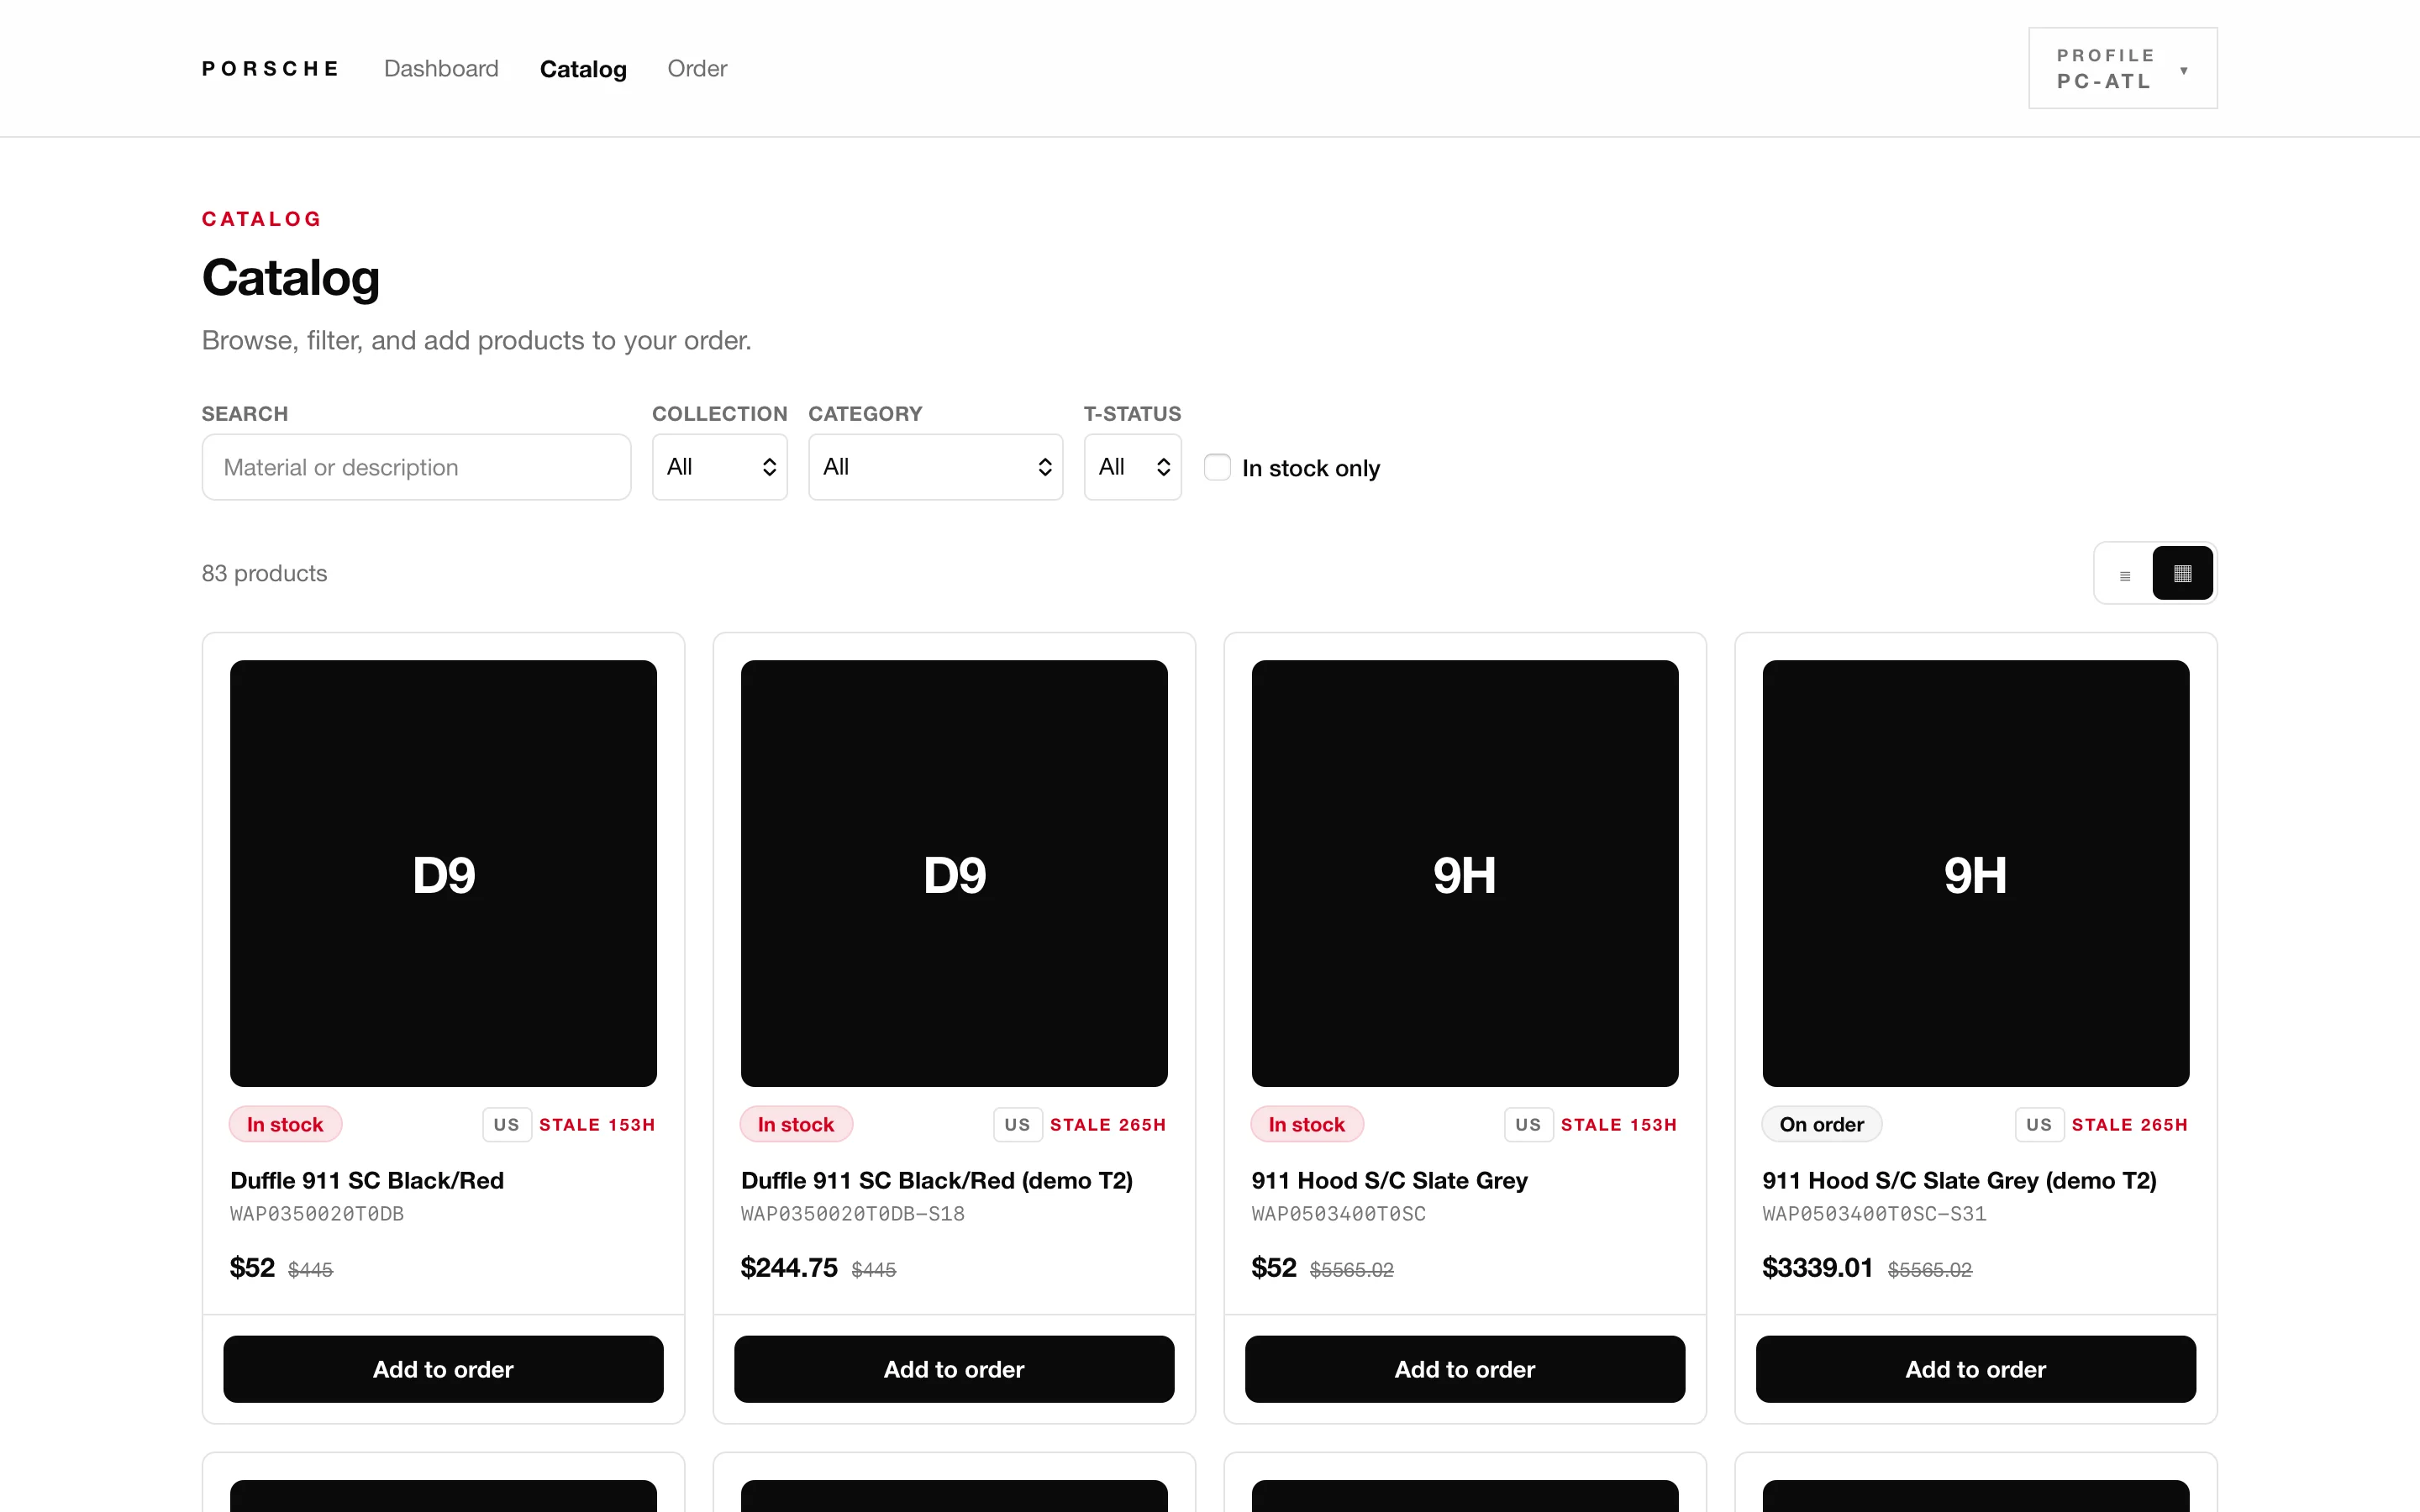Open the Collection dropdown

[x=719, y=467]
